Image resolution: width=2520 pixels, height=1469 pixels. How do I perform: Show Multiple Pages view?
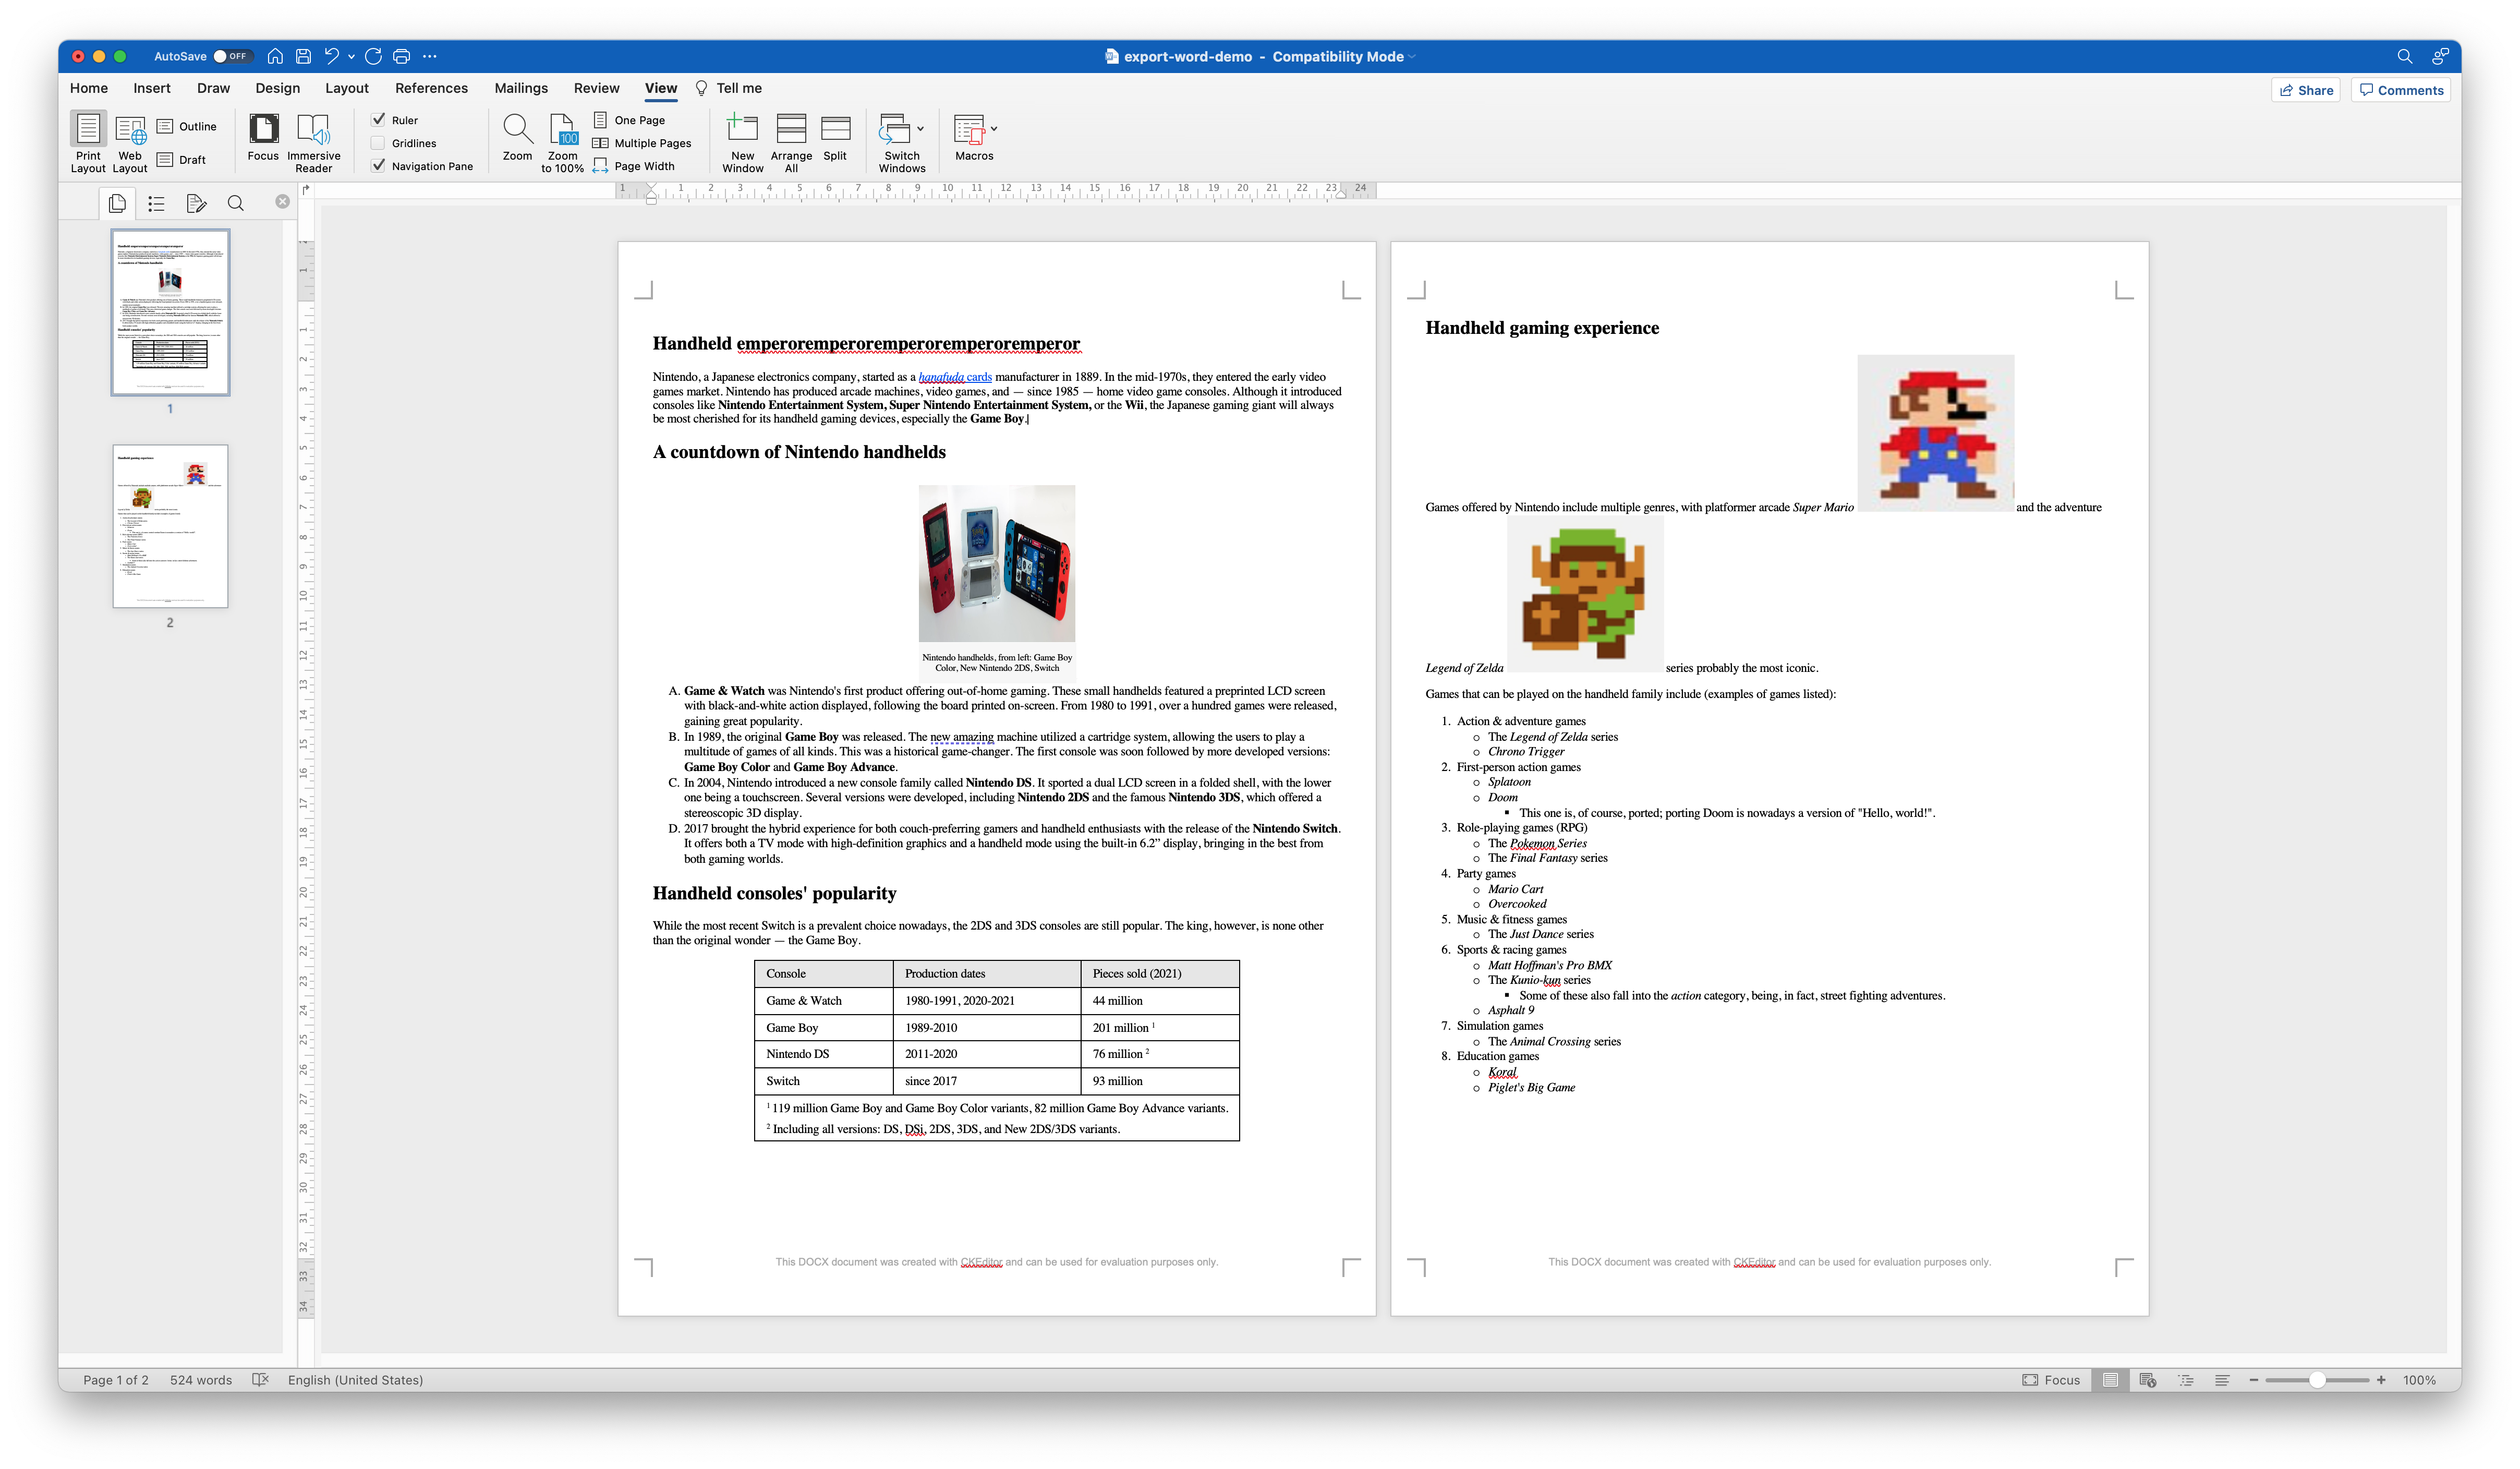(642, 143)
